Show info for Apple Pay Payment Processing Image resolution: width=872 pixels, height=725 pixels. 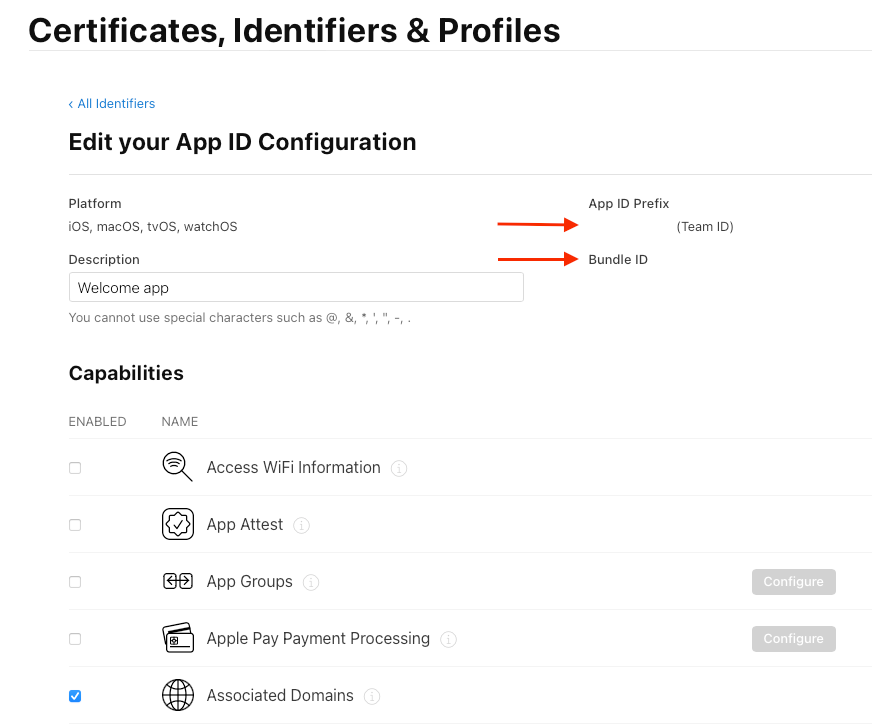coord(448,639)
